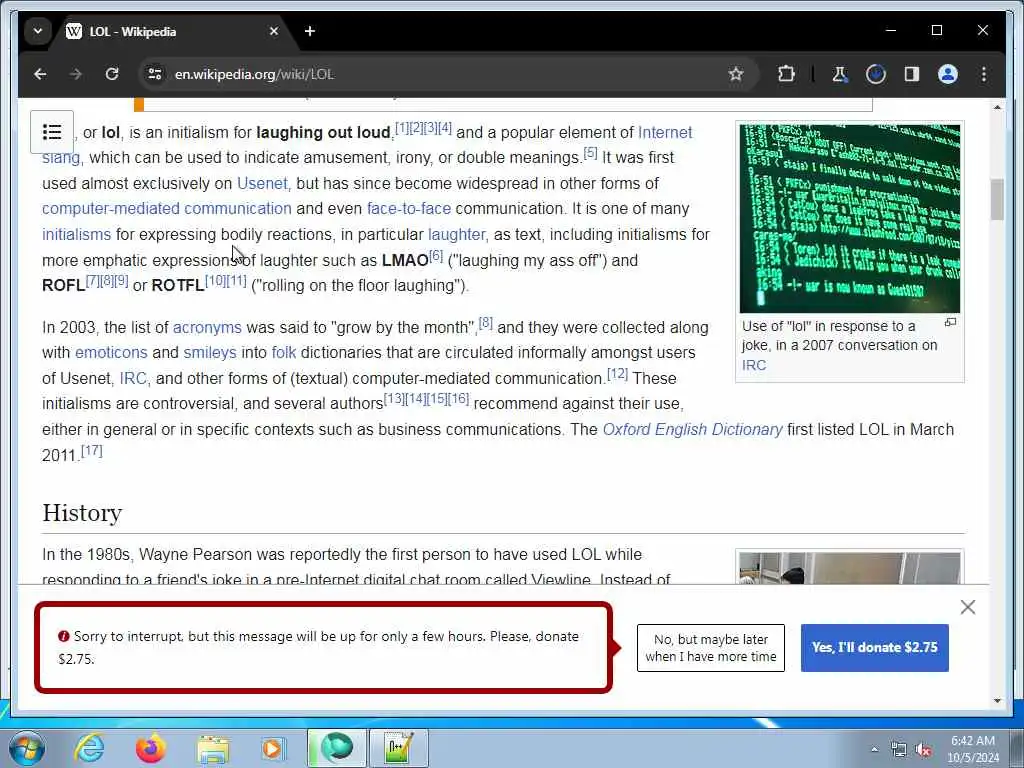Viewport: 1024px width, 768px height.
Task: Click the enlarge icon below IRC image
Action: tap(951, 323)
